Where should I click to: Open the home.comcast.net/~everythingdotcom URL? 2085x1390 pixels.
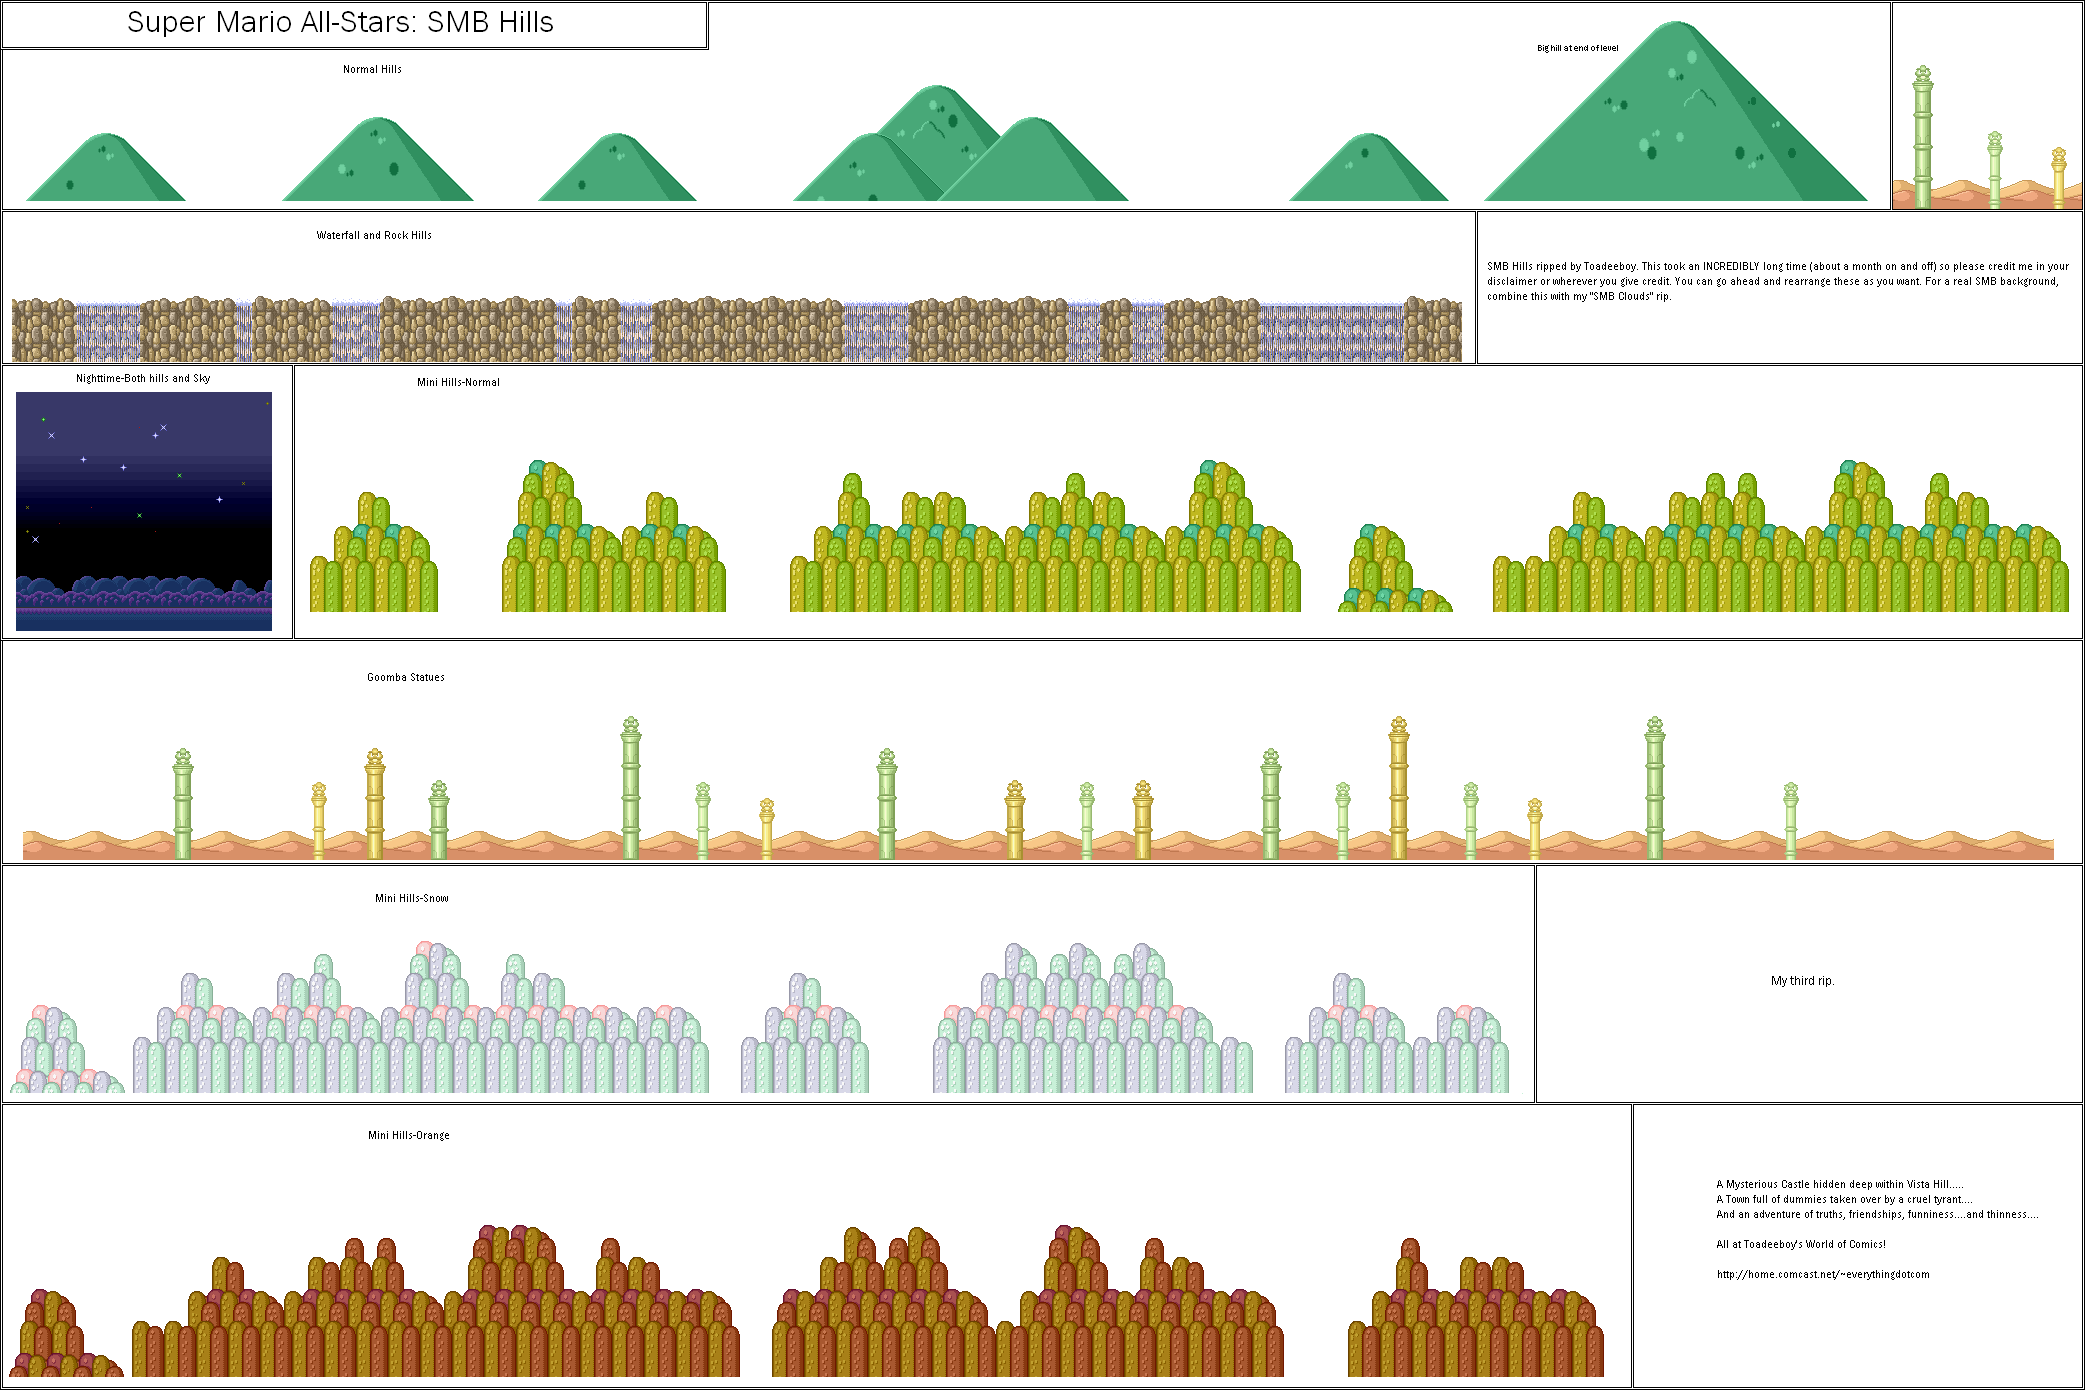coord(1823,1274)
